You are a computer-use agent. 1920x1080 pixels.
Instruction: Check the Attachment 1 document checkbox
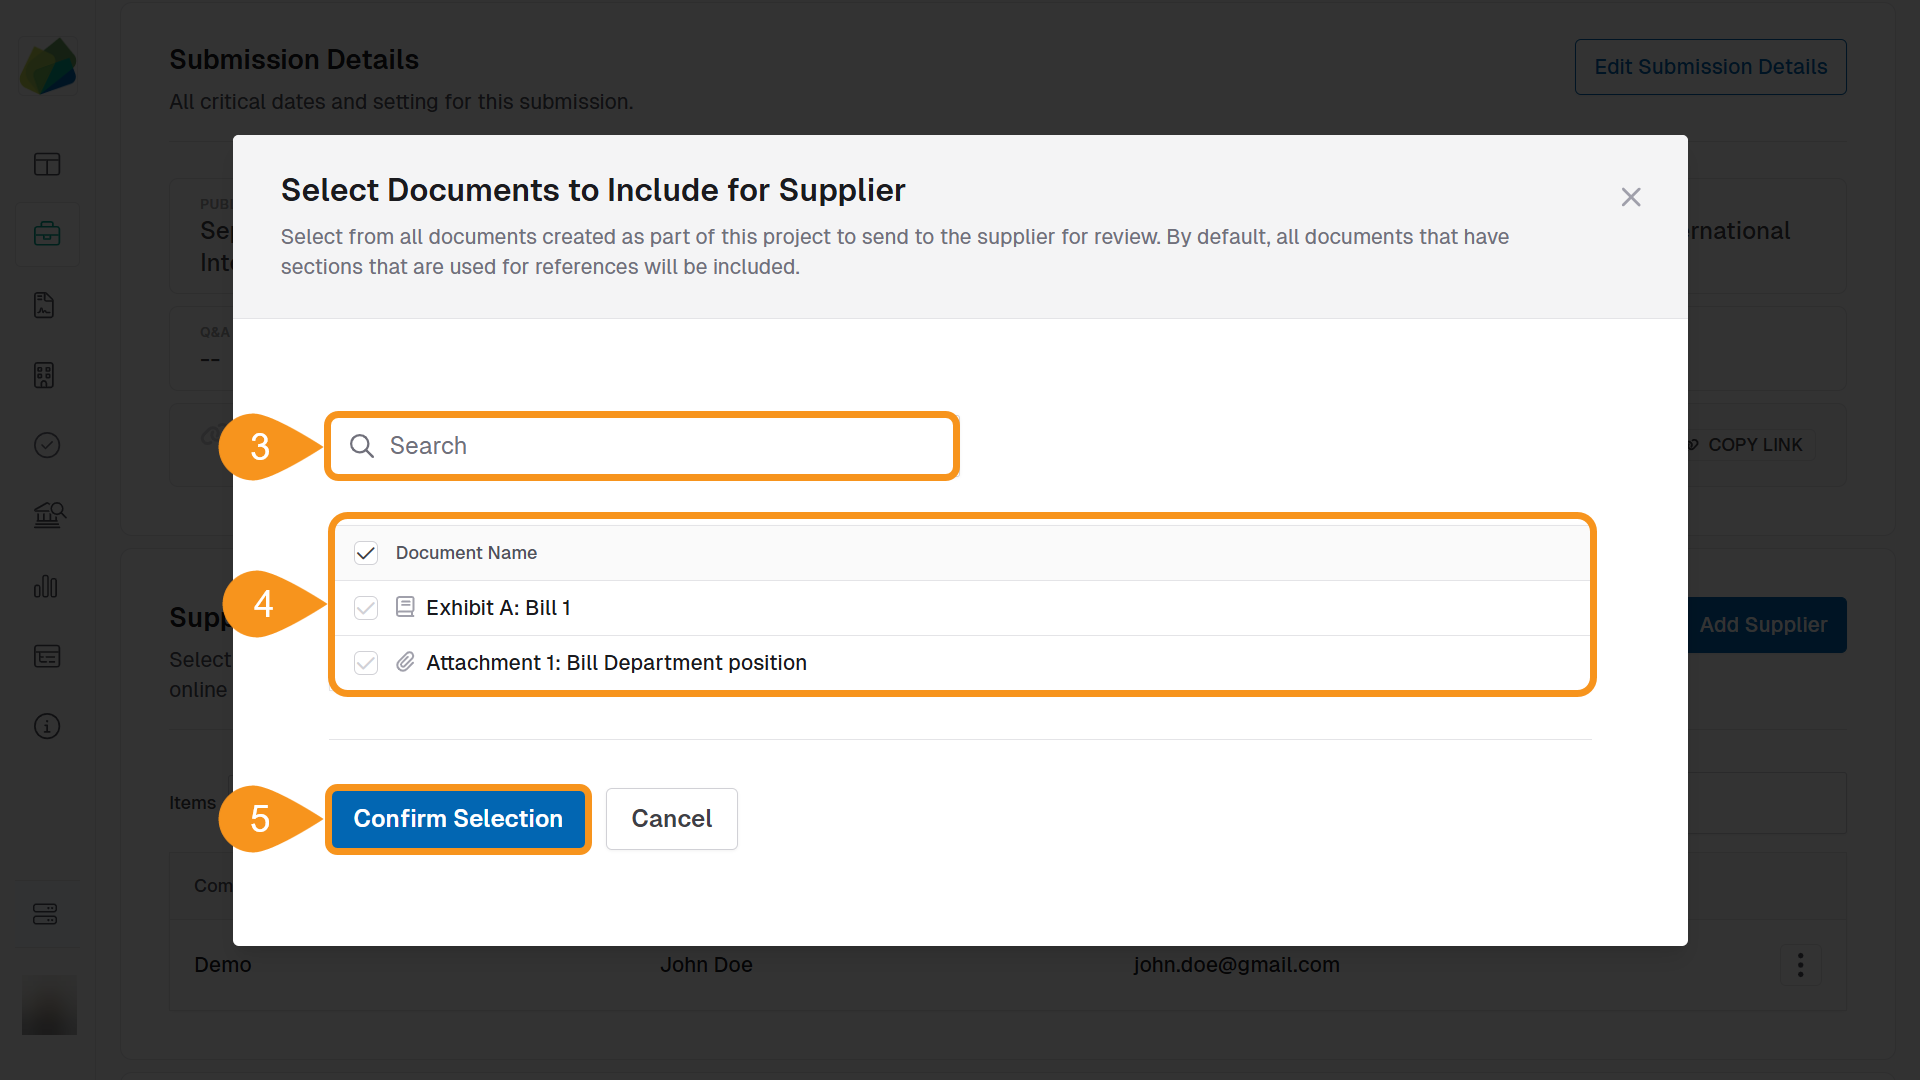pos(366,662)
